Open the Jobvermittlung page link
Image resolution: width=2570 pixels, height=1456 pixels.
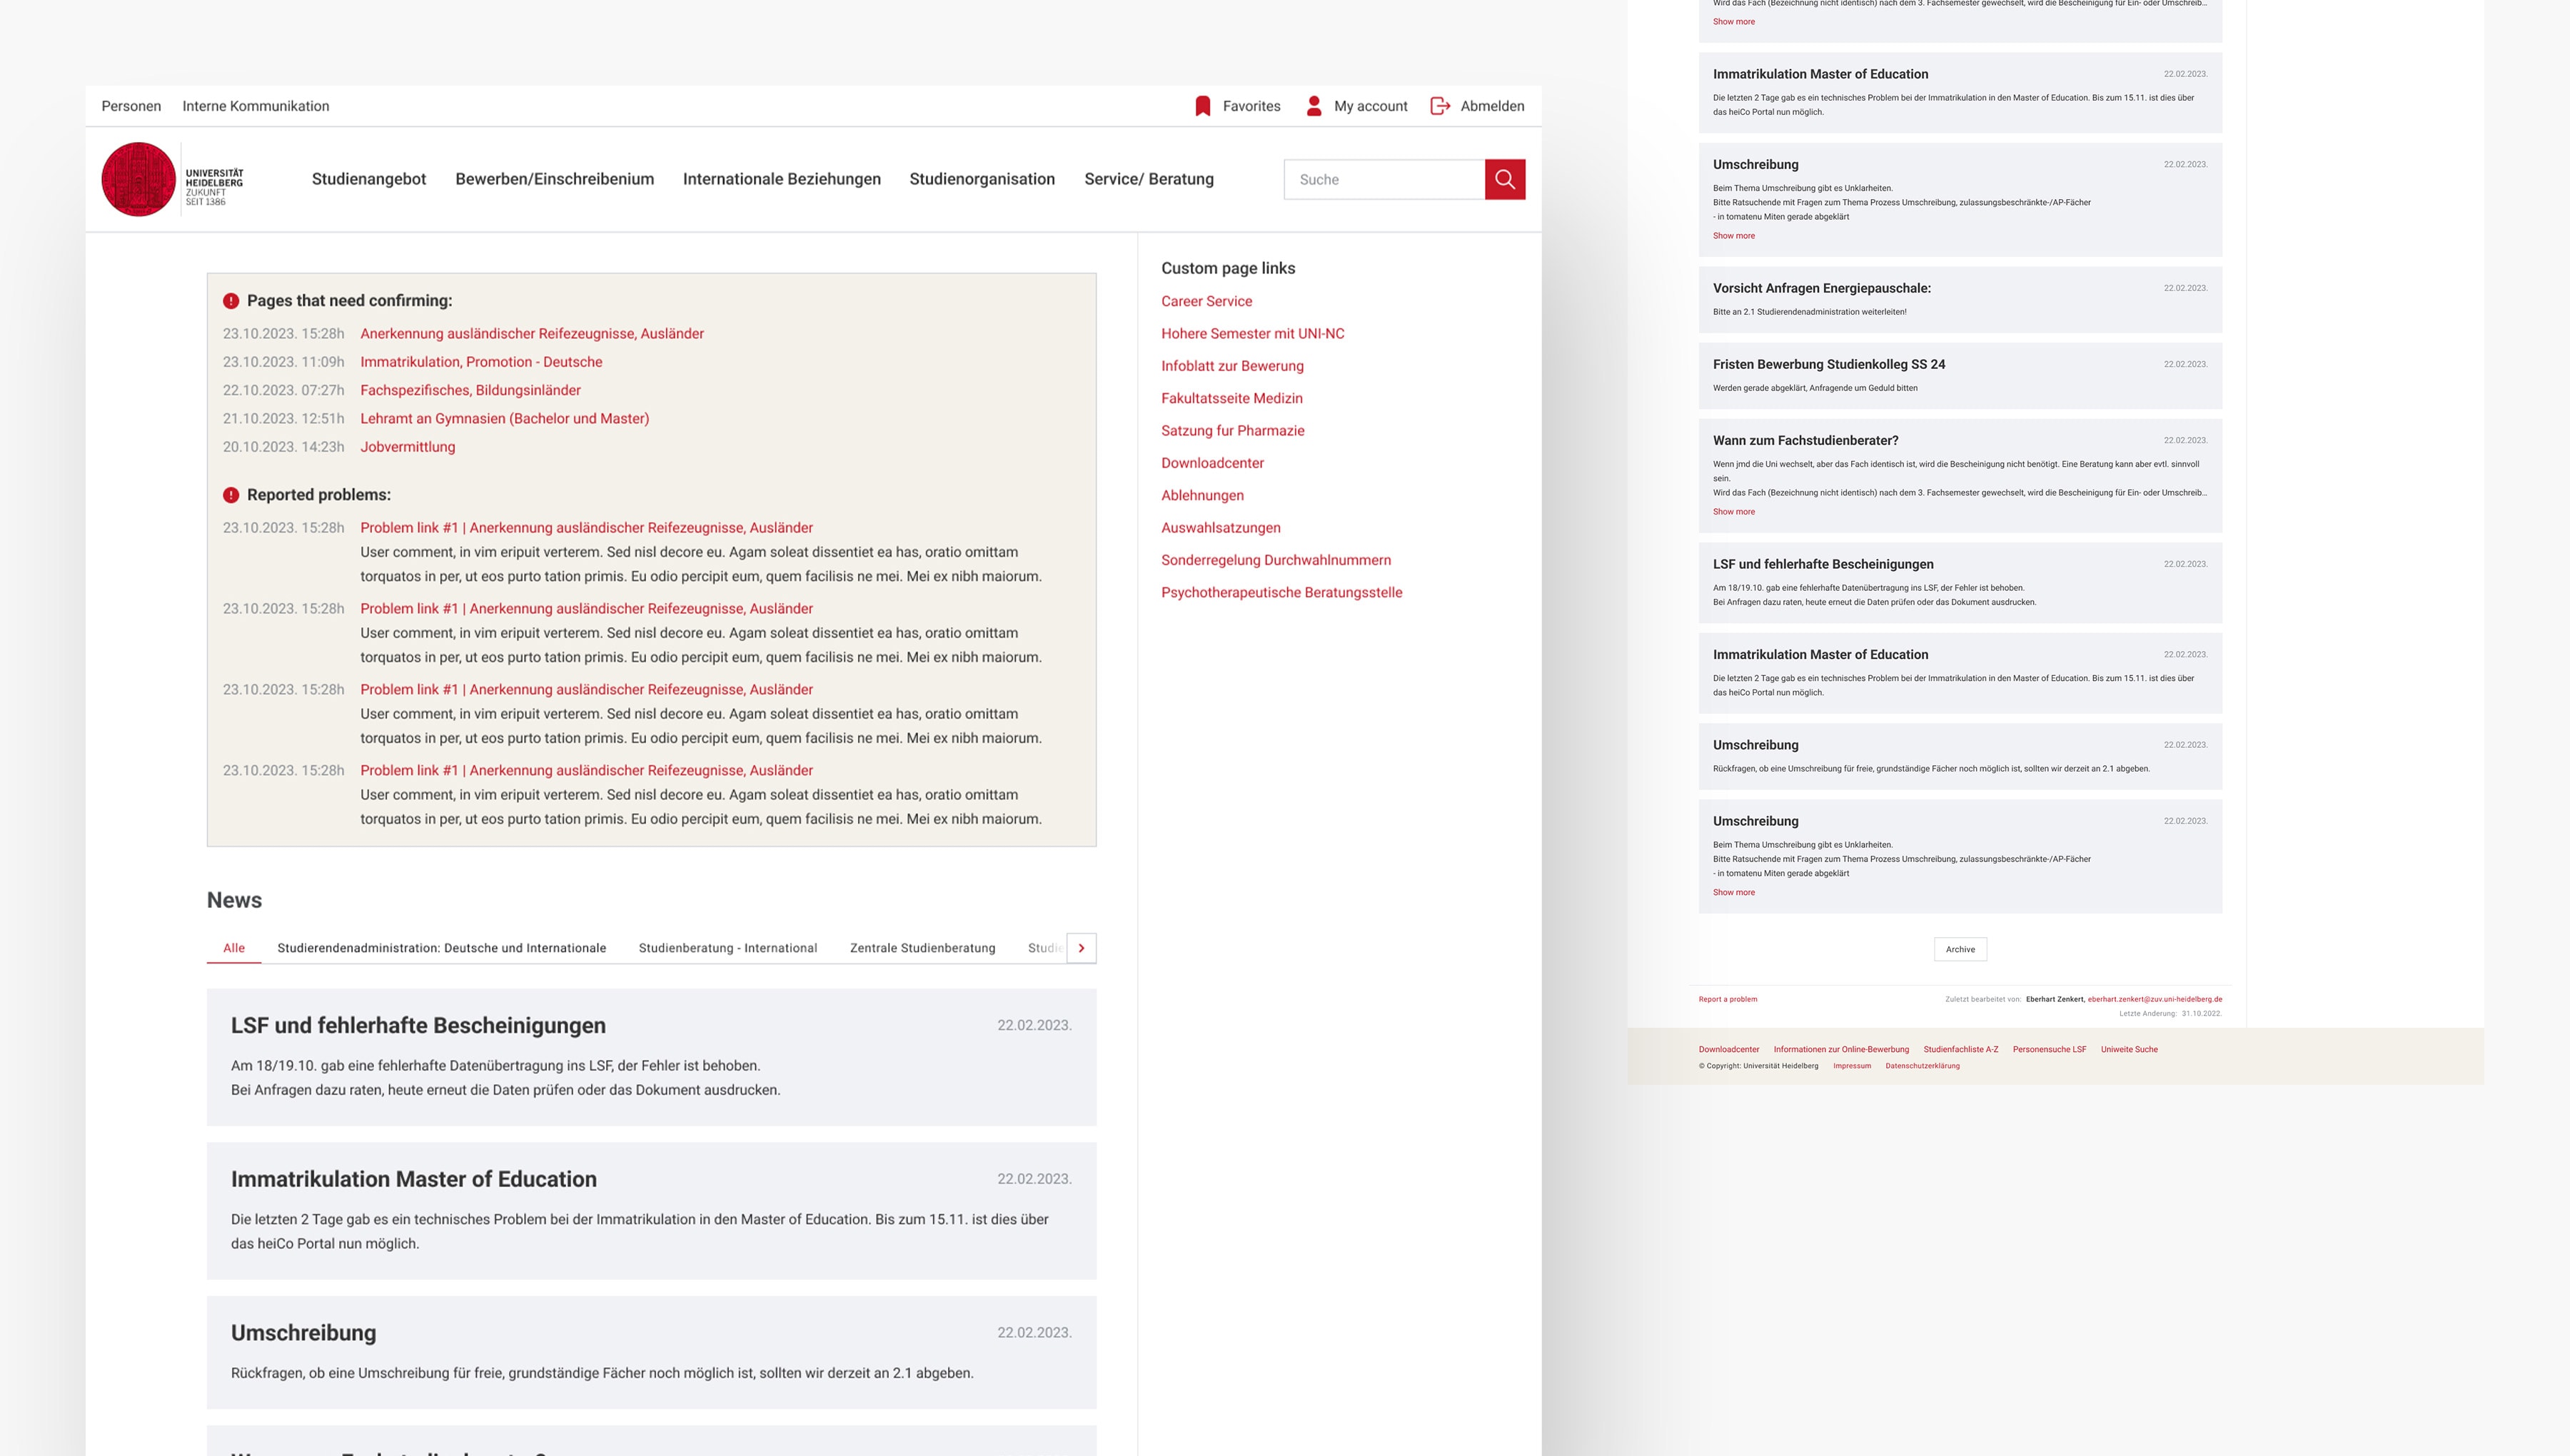pyautogui.click(x=408, y=447)
